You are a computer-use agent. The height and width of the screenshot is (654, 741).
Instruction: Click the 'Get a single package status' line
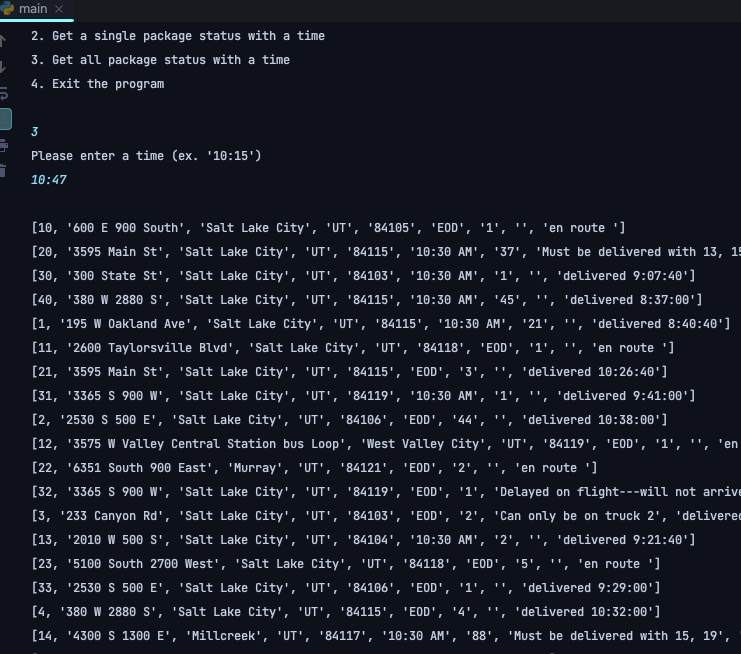178,36
